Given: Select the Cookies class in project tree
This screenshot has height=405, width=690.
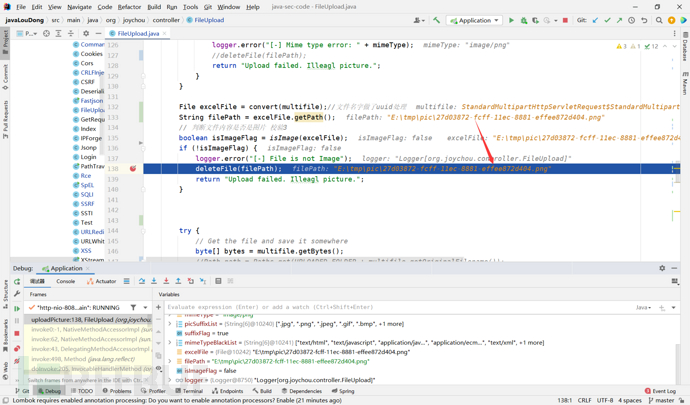Looking at the screenshot, I should coord(91,54).
